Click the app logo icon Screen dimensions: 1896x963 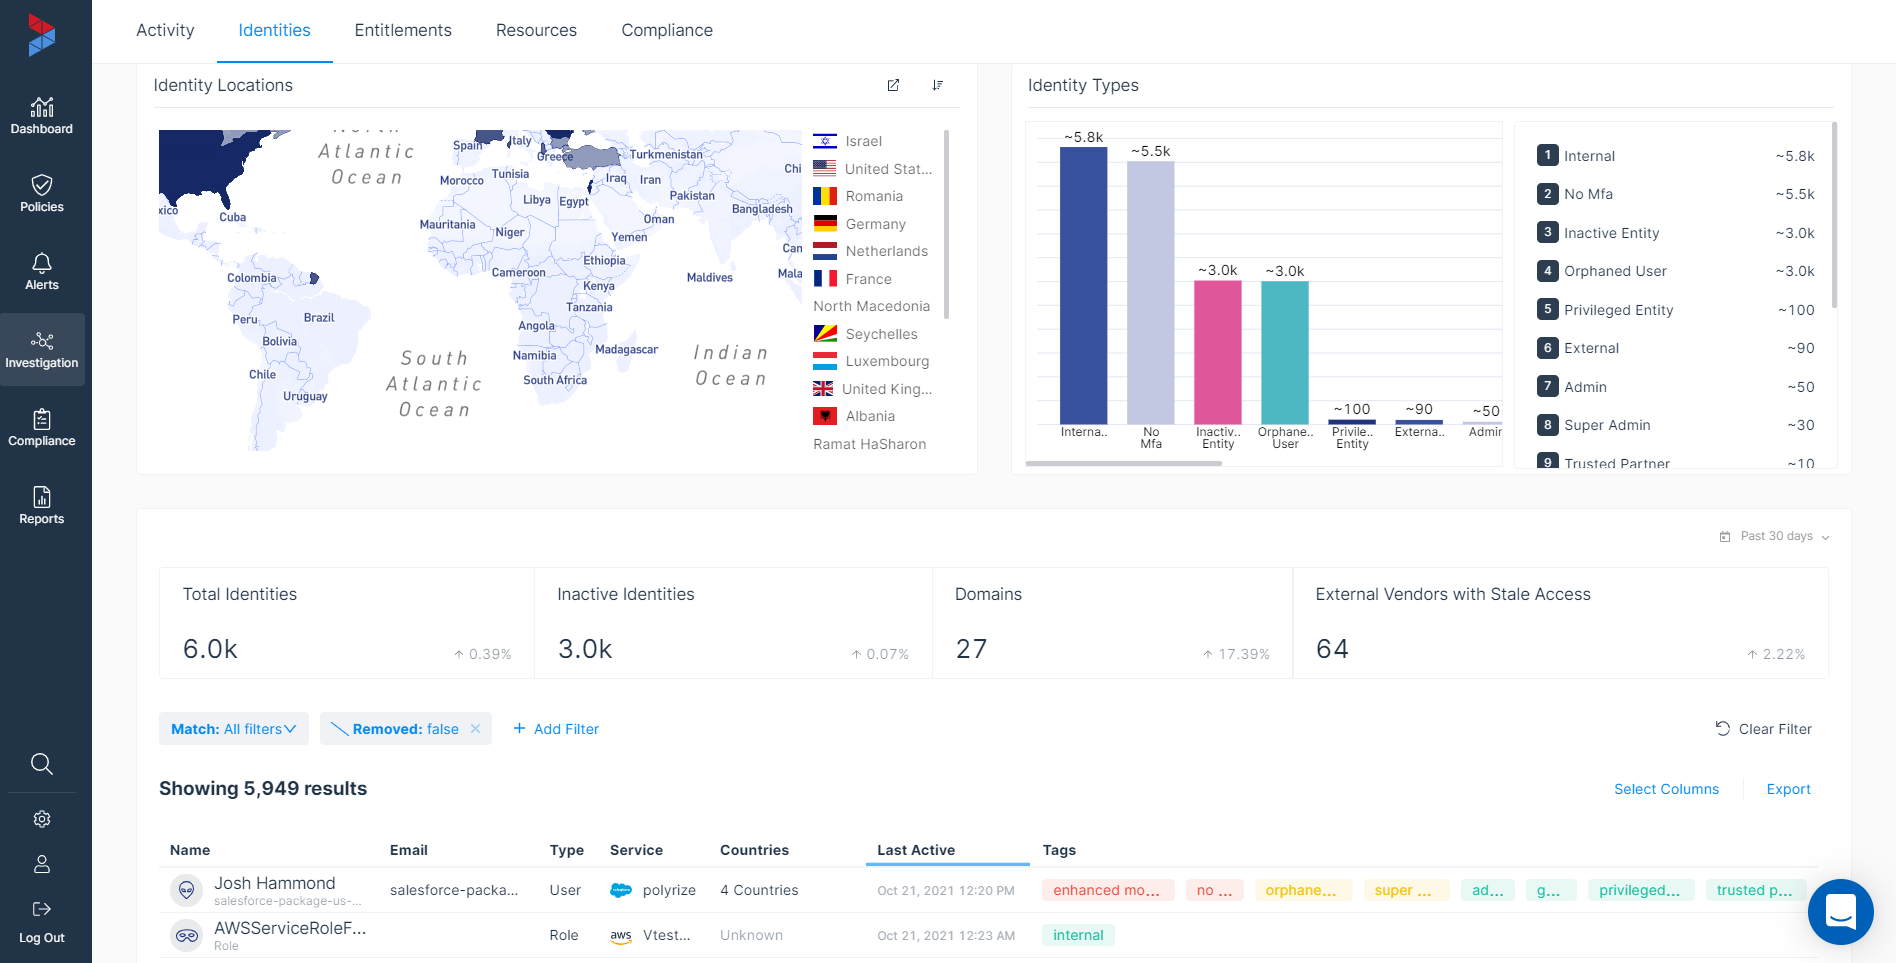(42, 35)
